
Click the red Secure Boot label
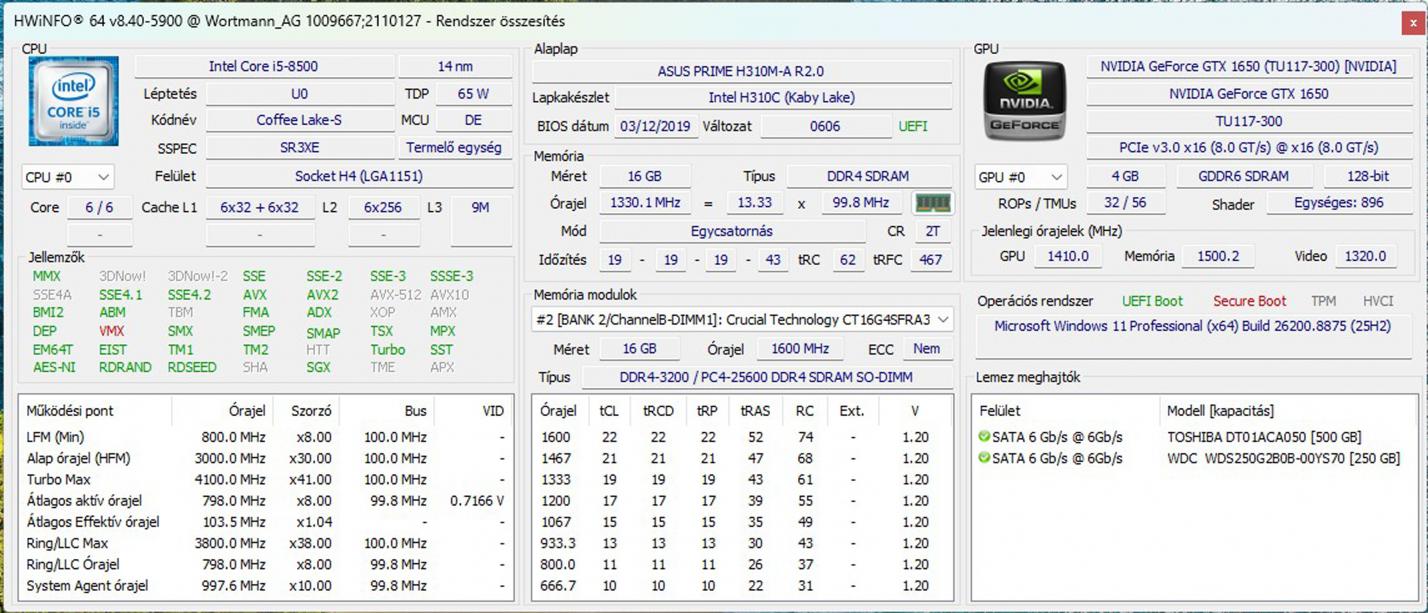tap(1250, 301)
